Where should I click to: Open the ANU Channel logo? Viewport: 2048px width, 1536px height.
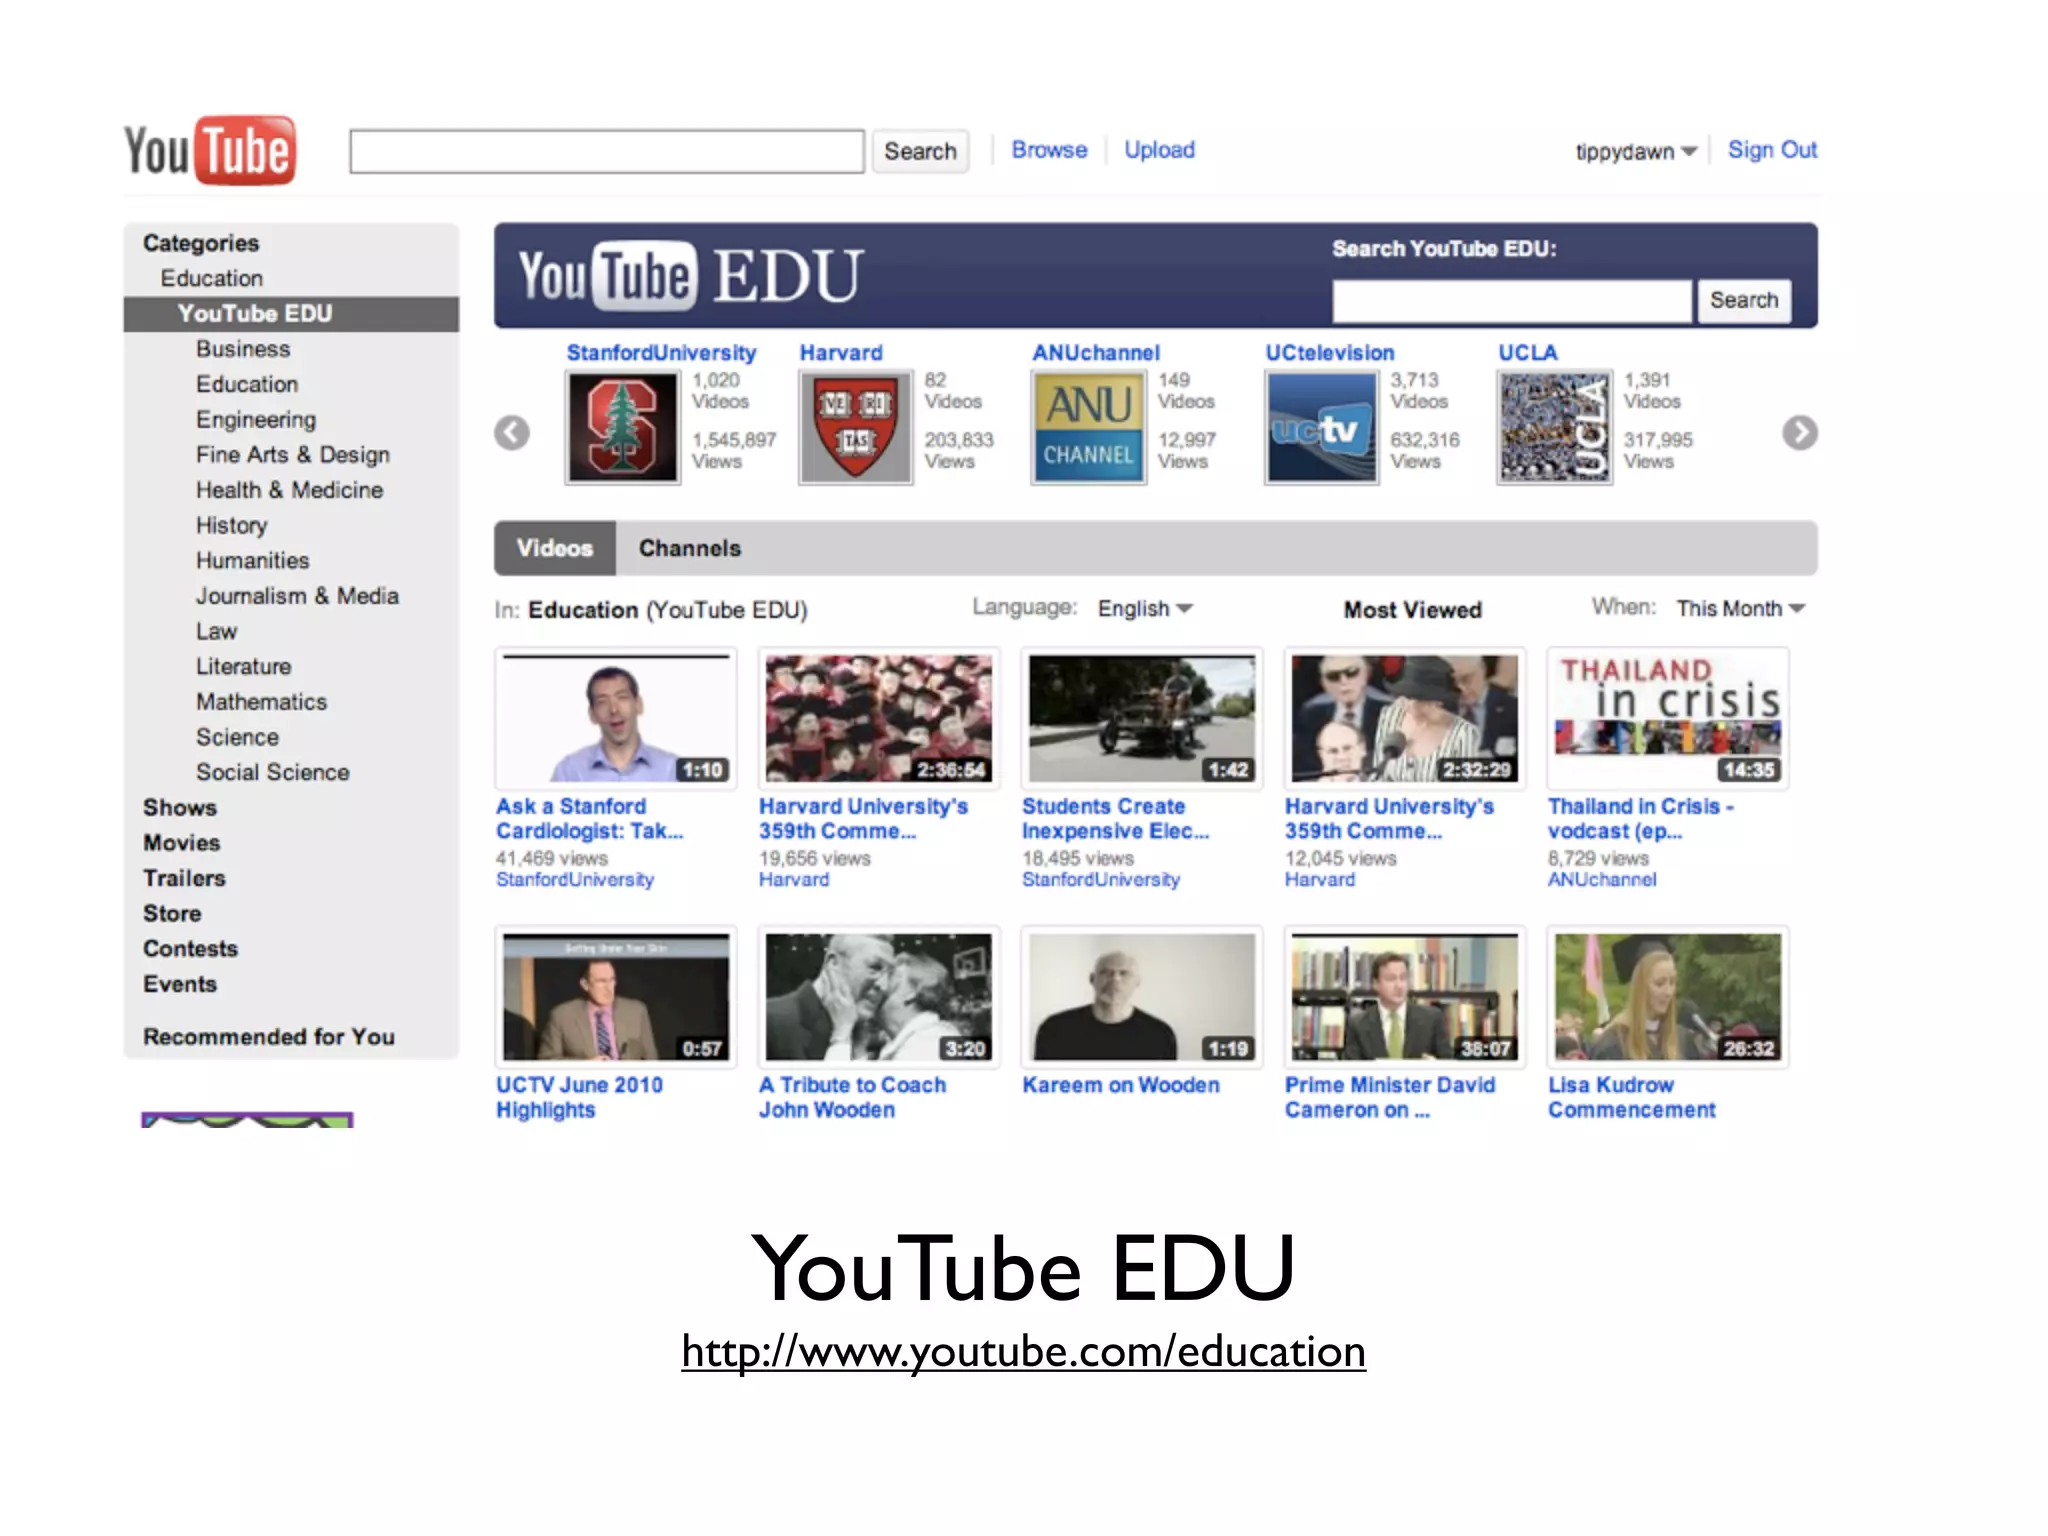1089,428
